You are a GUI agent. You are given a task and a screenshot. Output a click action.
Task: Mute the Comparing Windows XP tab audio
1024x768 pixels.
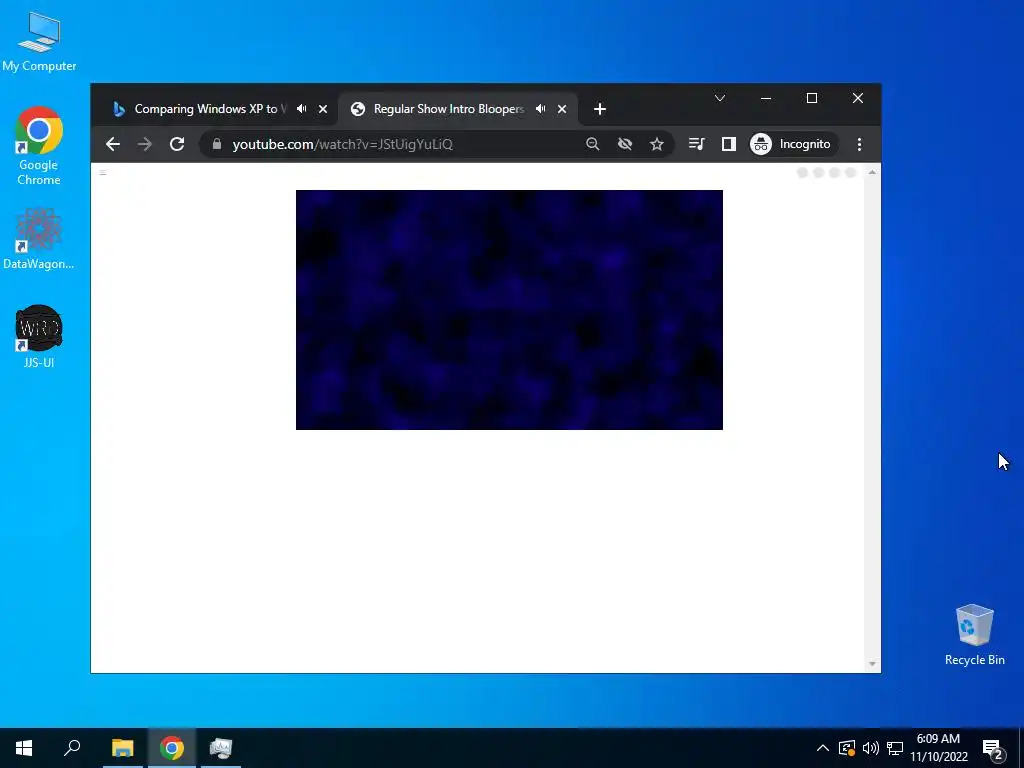pos(302,109)
